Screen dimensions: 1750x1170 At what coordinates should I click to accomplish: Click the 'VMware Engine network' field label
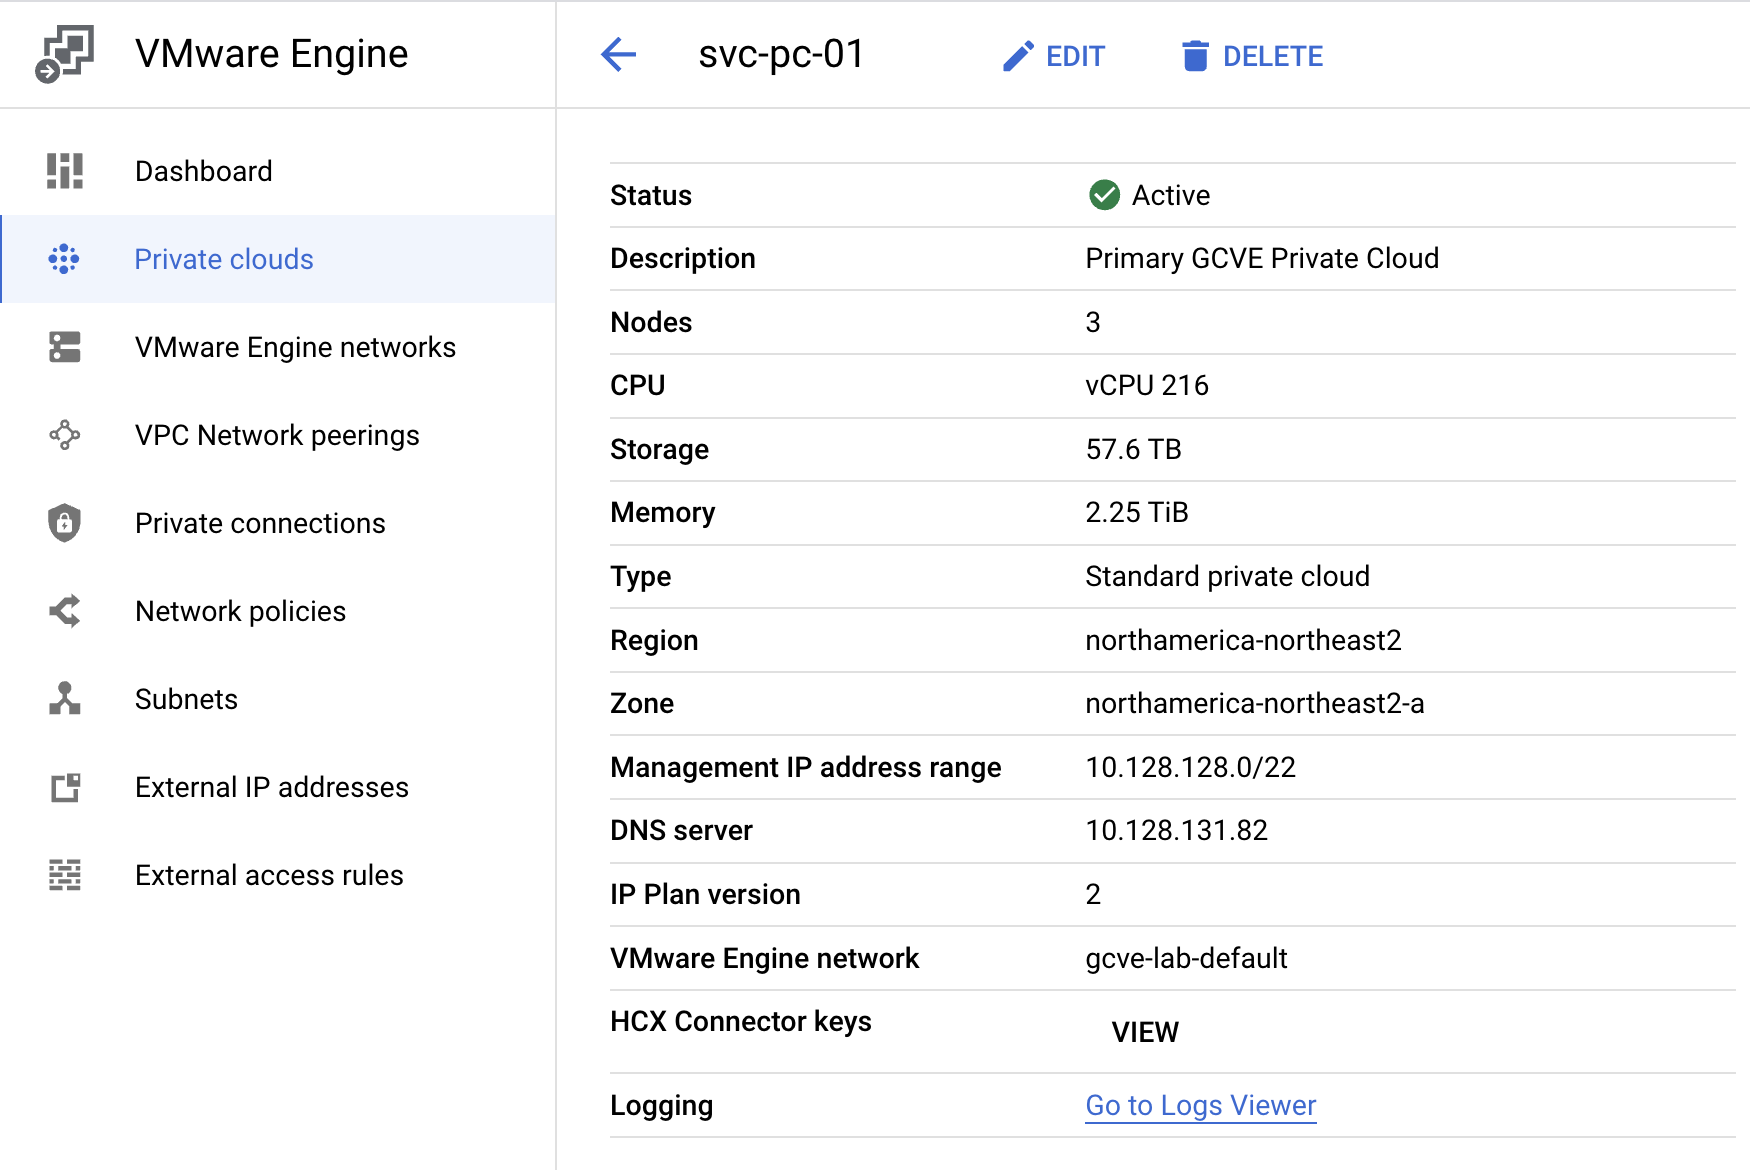[765, 958]
